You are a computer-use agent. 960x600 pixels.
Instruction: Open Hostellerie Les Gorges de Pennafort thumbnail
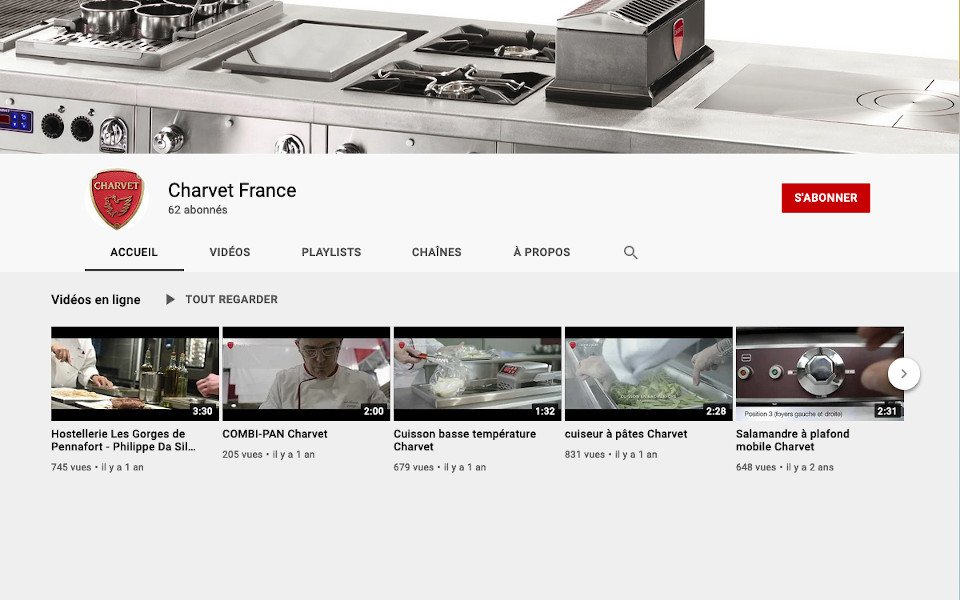pos(135,373)
